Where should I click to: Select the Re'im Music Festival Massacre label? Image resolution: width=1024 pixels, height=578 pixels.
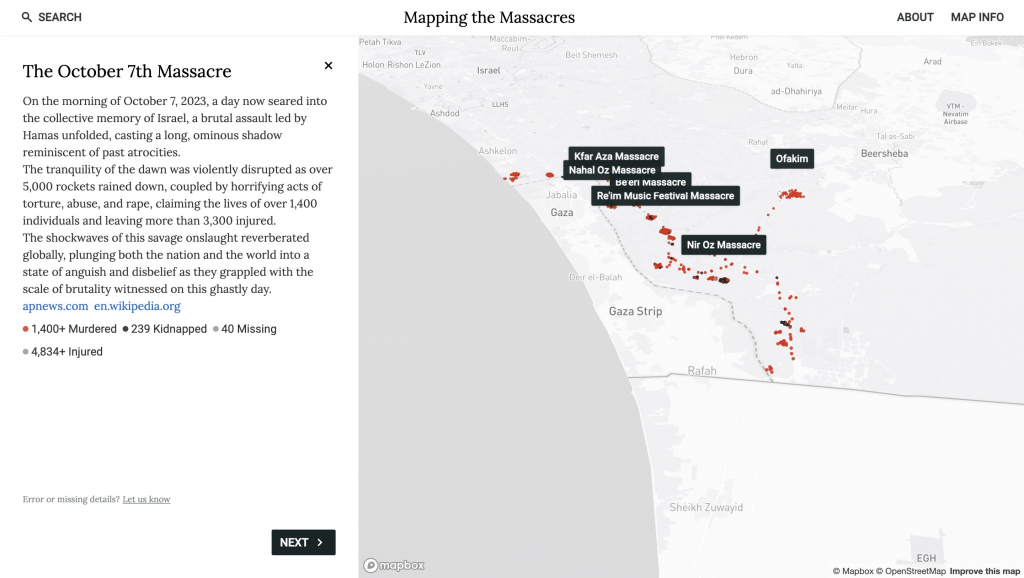pos(665,196)
